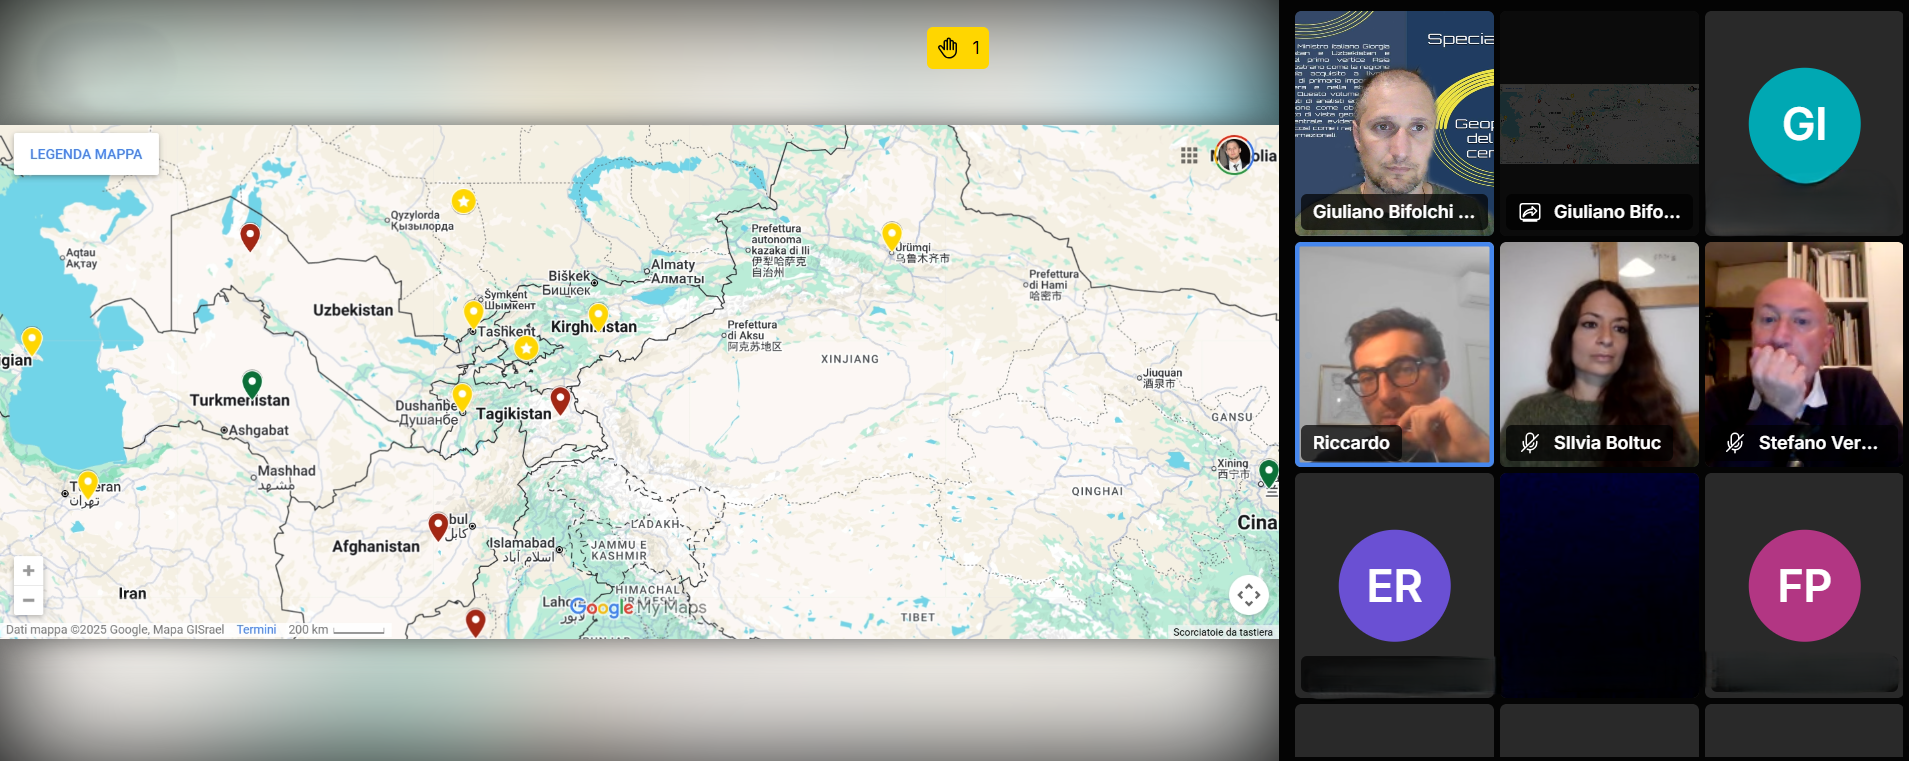The height and width of the screenshot is (761, 1909).
Task: Click the map pan control button
Action: (1249, 595)
